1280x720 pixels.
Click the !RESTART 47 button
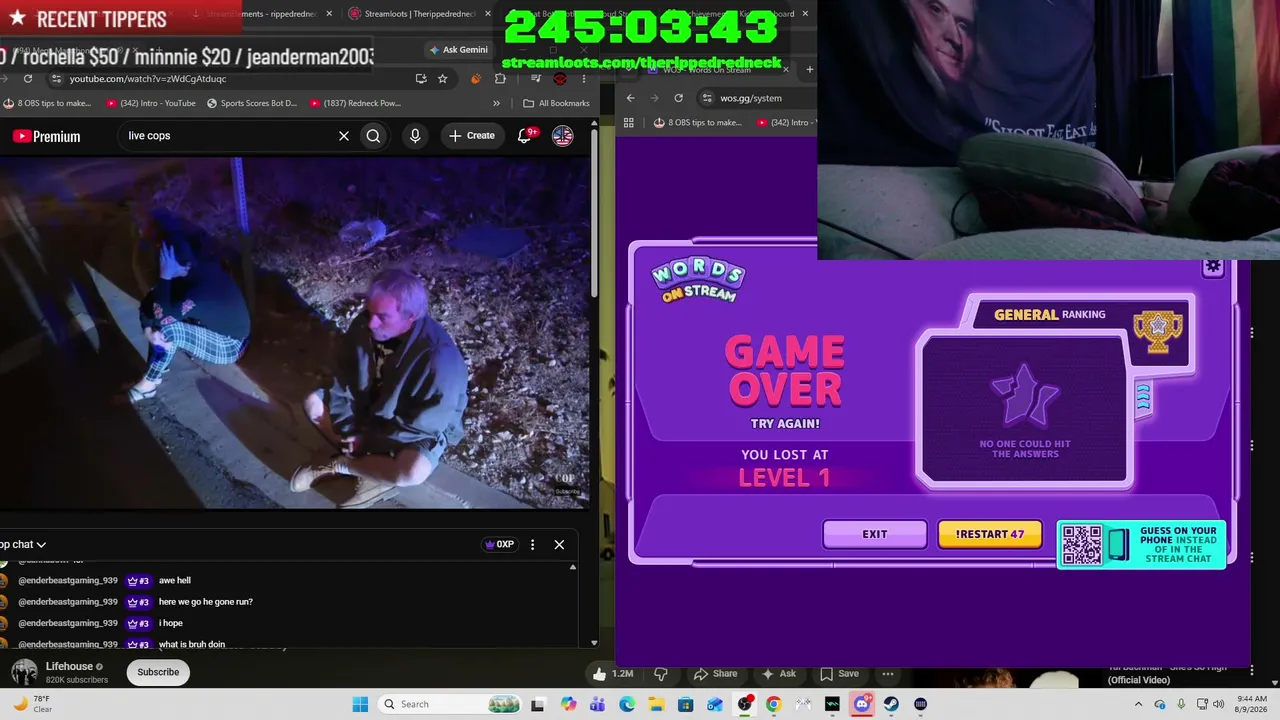990,534
